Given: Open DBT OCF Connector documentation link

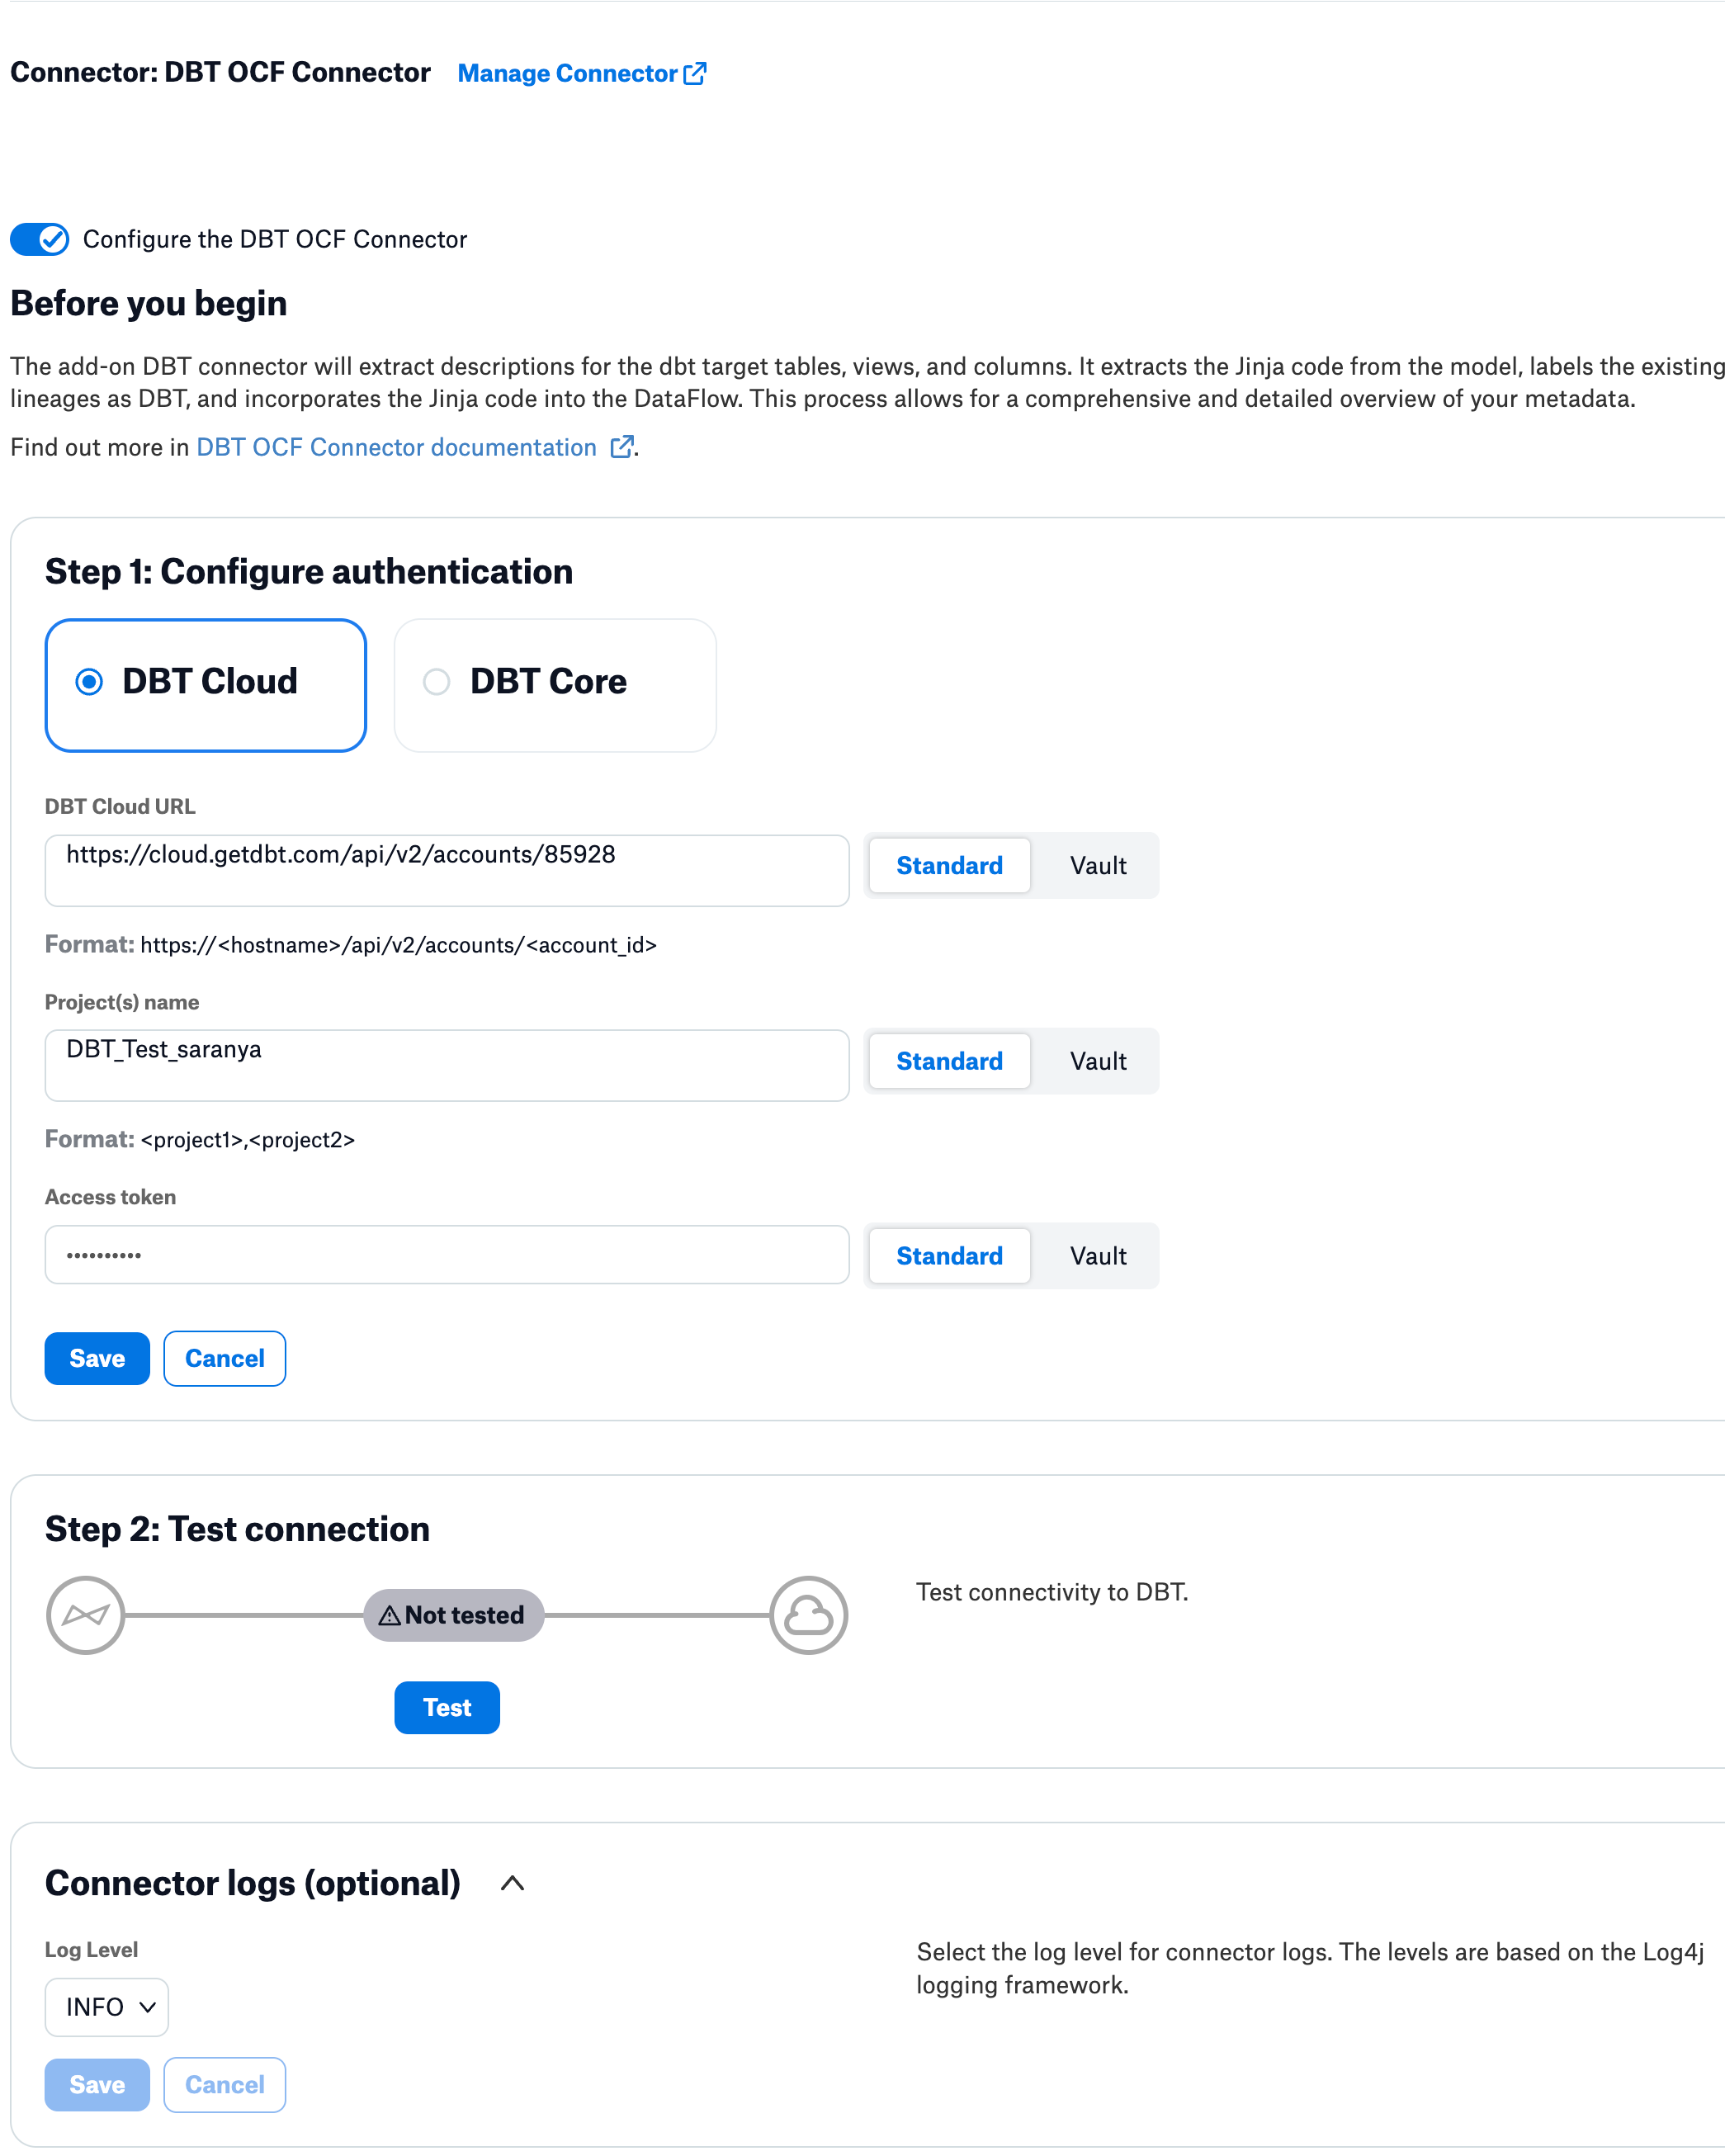Looking at the screenshot, I should click(396, 447).
